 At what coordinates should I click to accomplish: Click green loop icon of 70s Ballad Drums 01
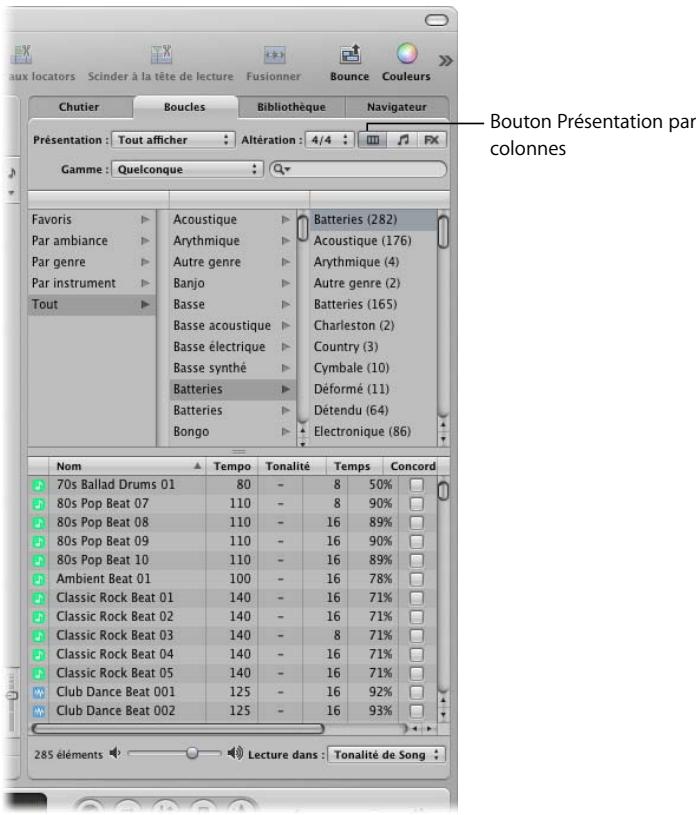click(38, 485)
